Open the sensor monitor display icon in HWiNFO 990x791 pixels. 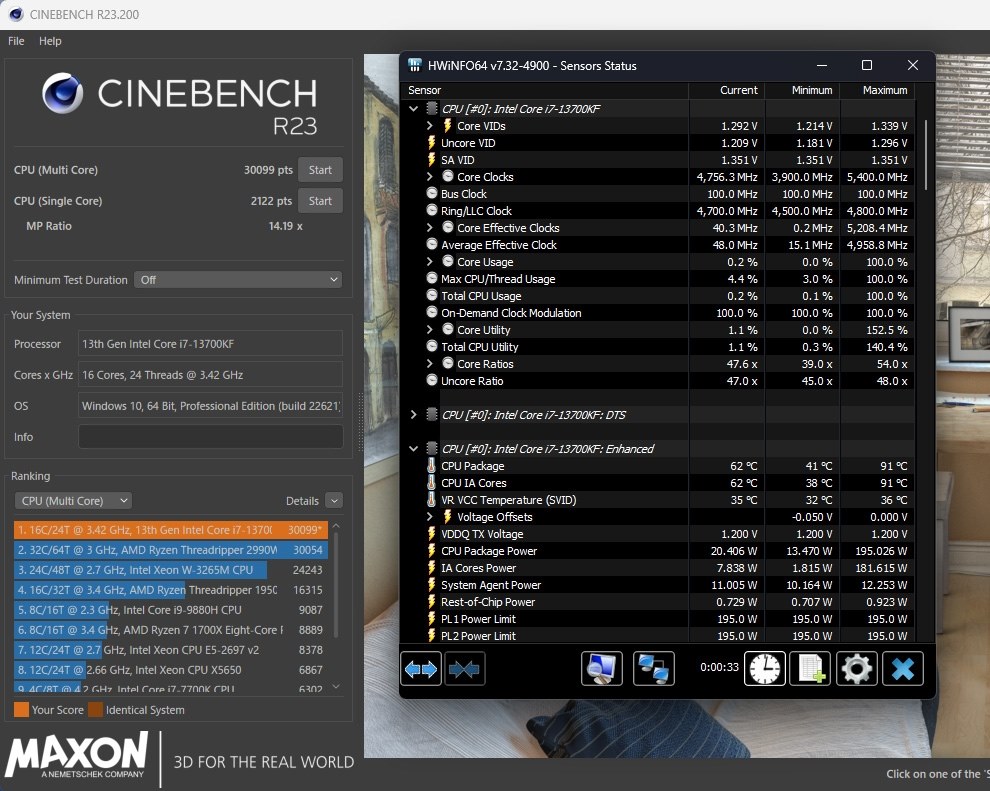coord(602,669)
